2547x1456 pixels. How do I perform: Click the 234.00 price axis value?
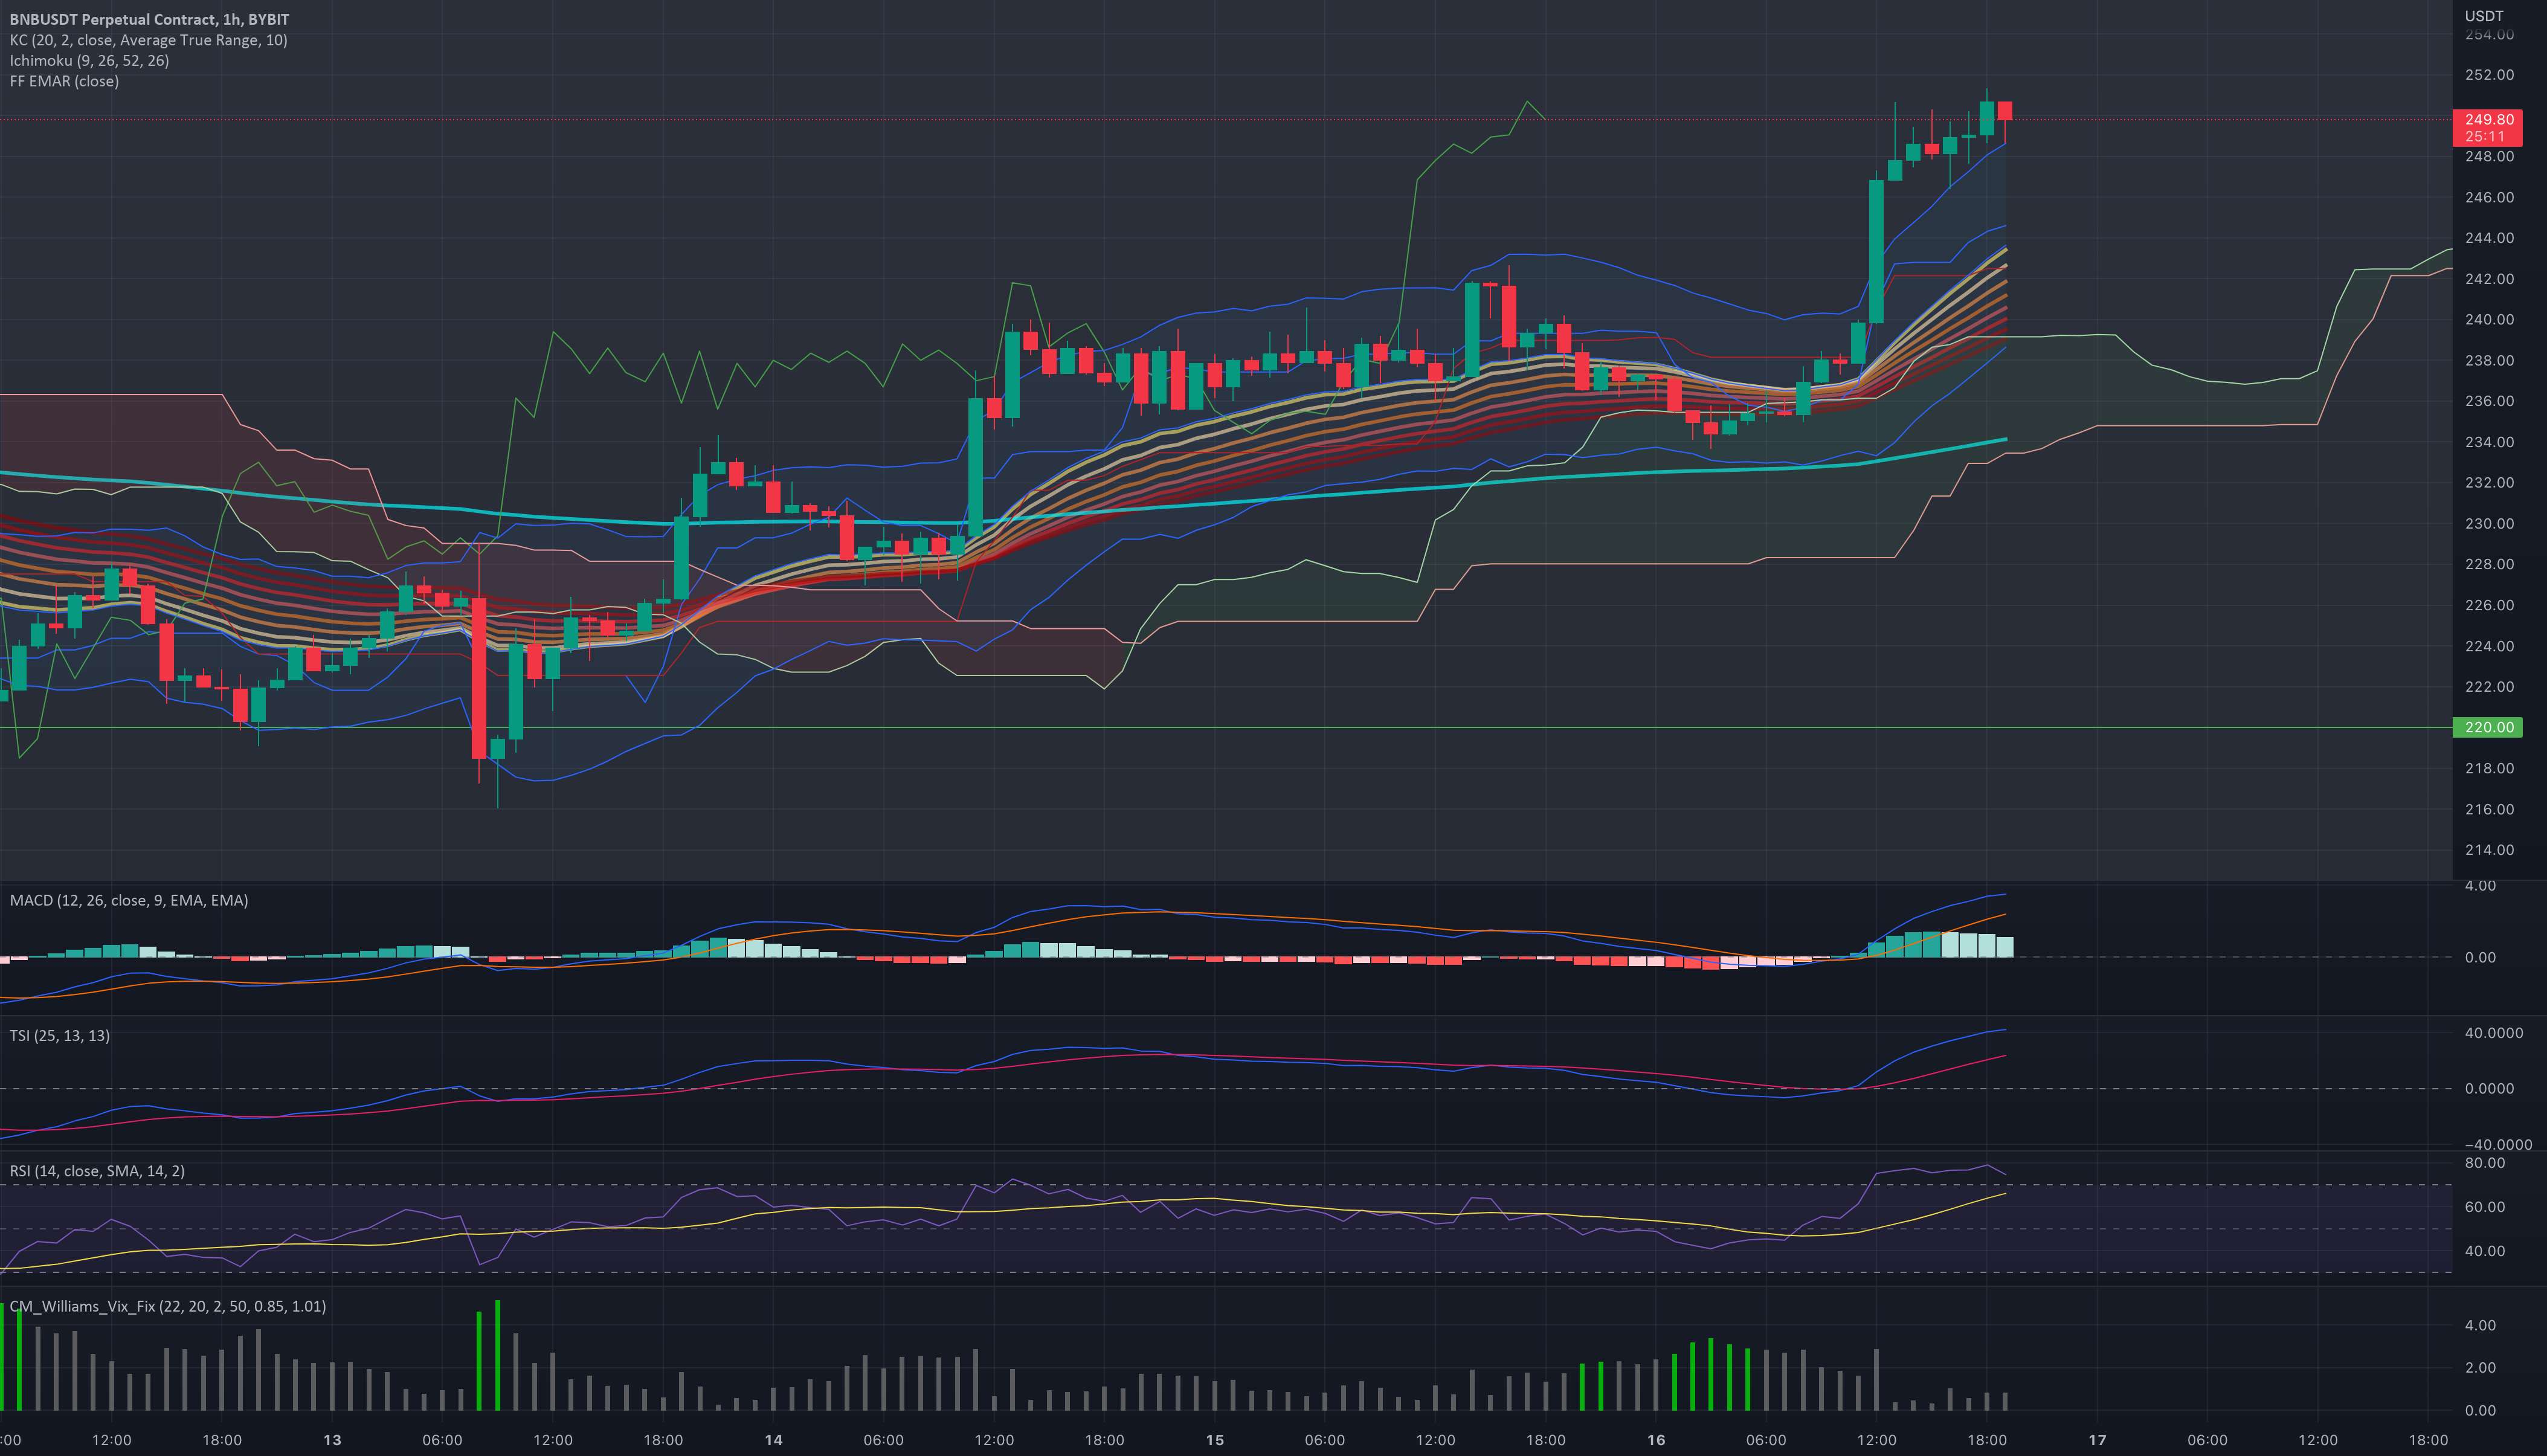2489,442
